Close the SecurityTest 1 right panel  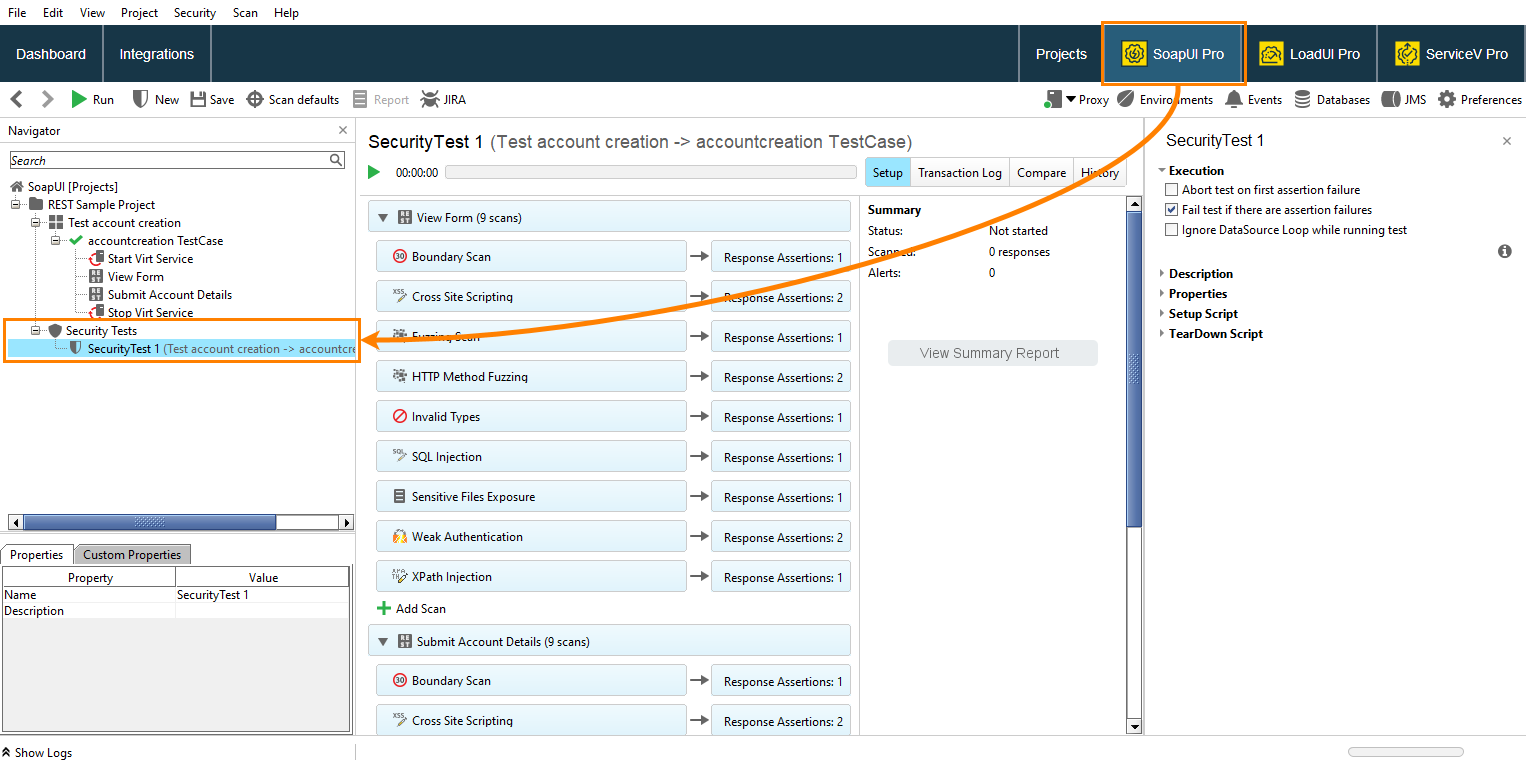[x=1507, y=141]
